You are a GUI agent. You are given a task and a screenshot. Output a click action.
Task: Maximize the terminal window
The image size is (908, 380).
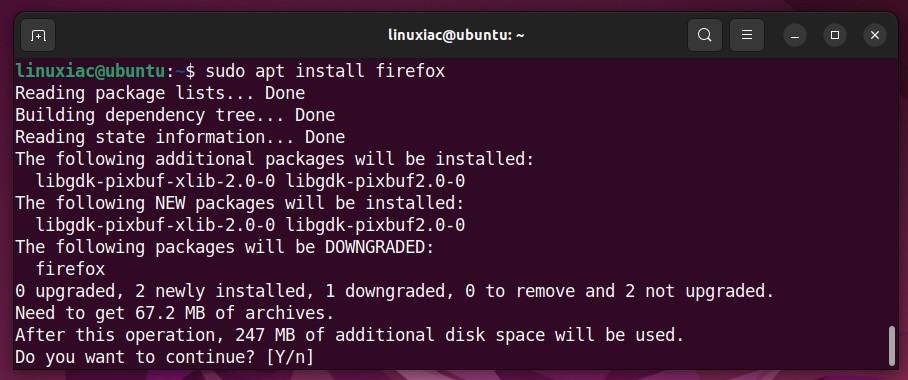[x=835, y=35]
